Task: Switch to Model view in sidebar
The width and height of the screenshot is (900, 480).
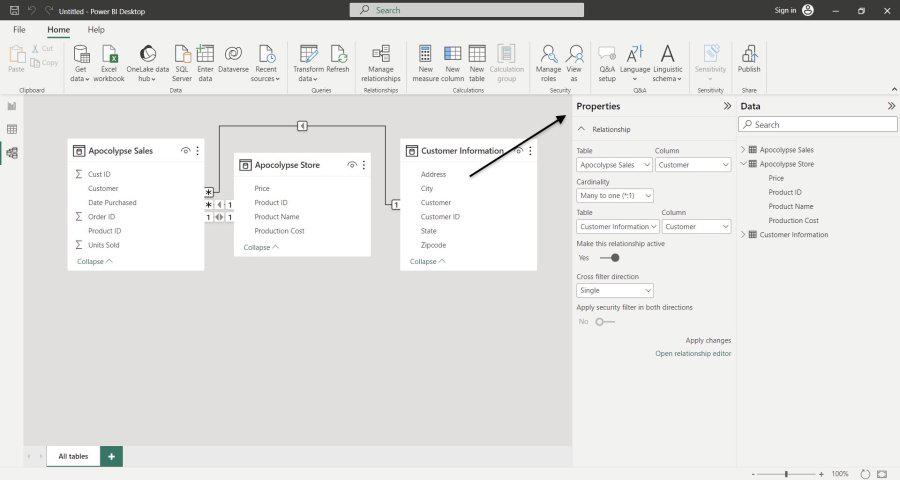Action: (12, 153)
